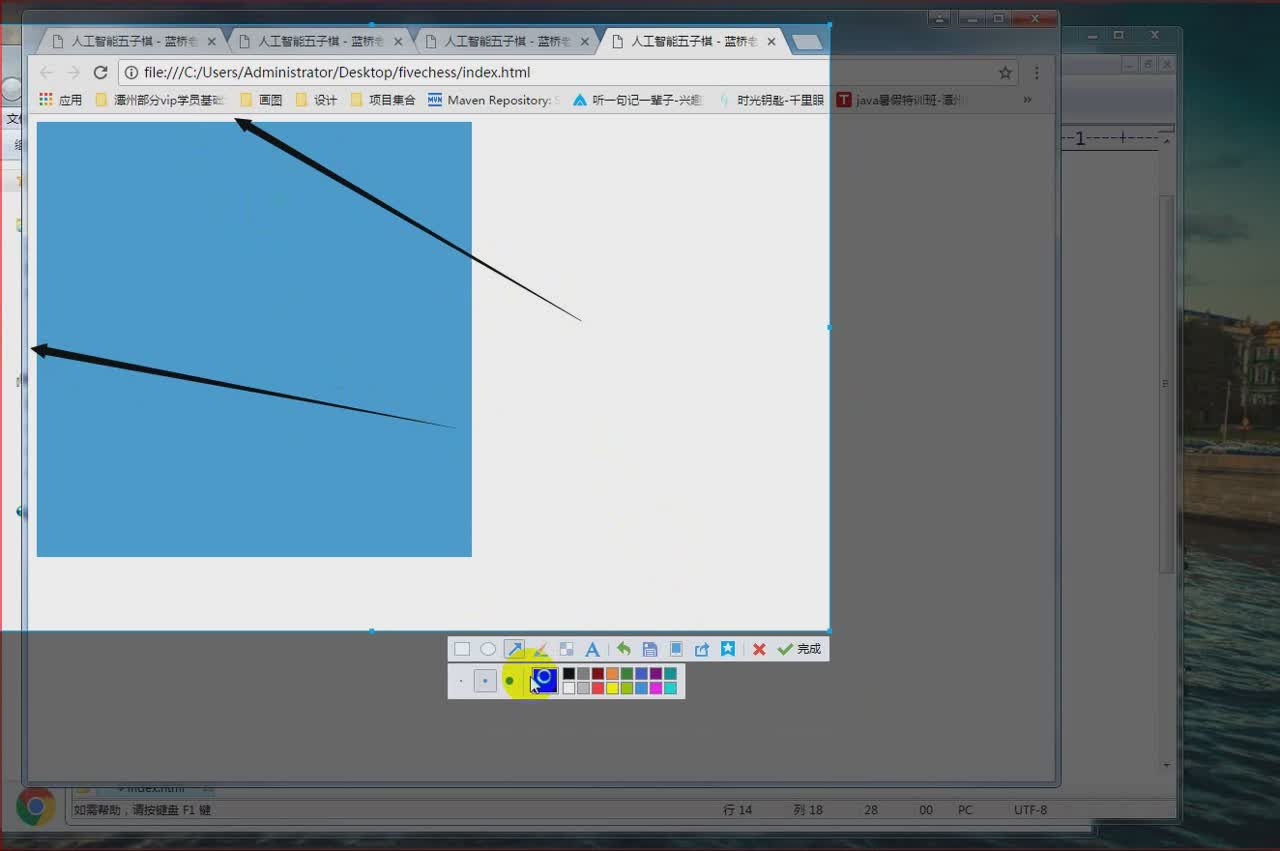This screenshot has height=851, width=1280.
Task: Cancel the screenshot with the red X
Action: [x=759, y=649]
